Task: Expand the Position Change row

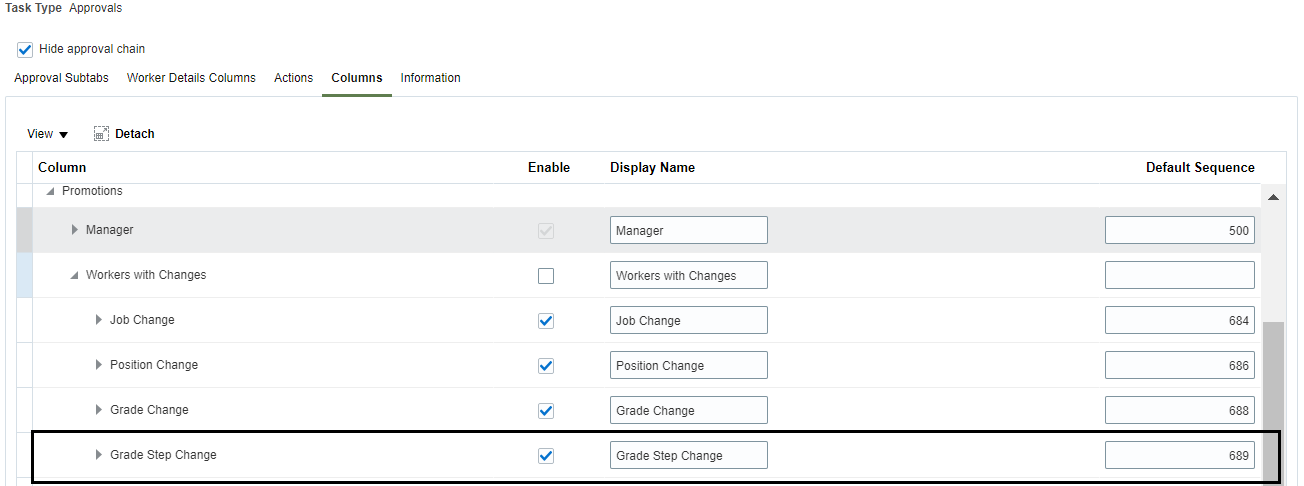Action: 99,365
